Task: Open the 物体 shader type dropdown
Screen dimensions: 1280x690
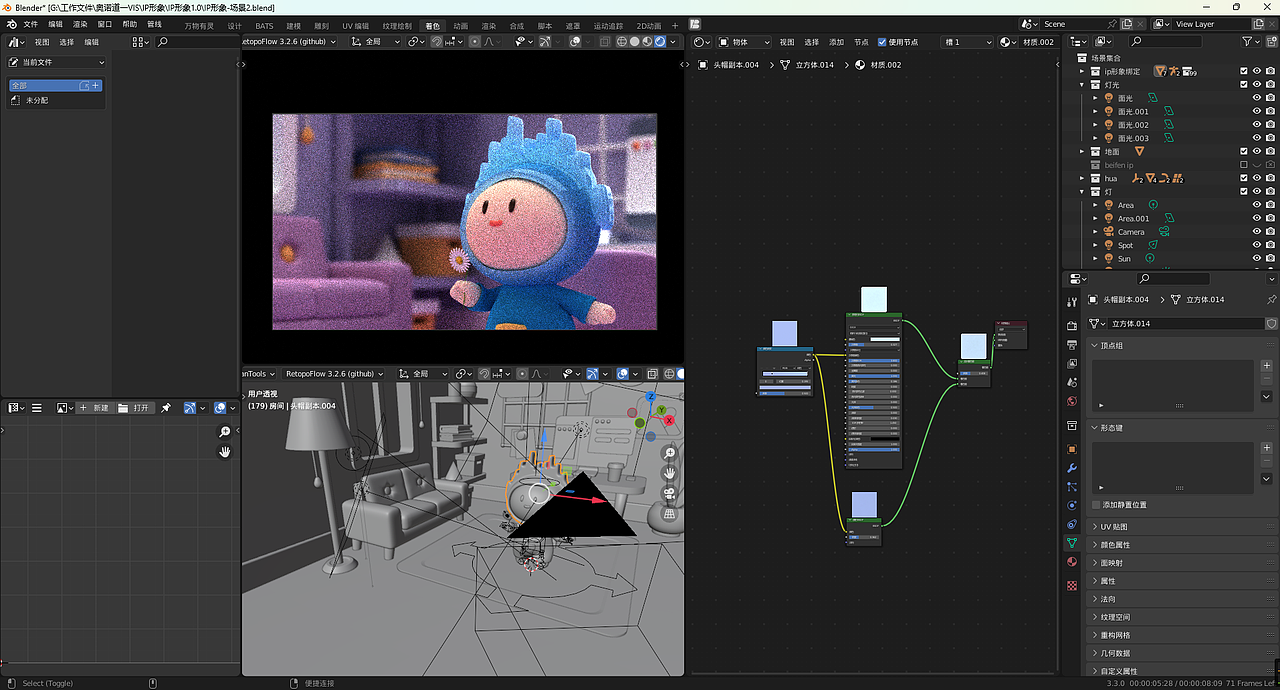Action: click(x=746, y=42)
